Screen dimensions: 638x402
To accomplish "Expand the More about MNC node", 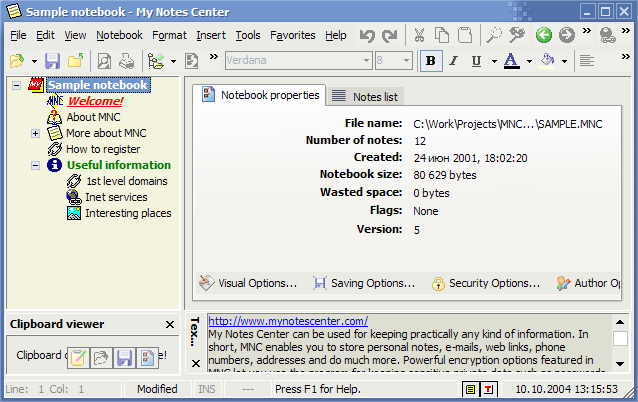I will [35, 133].
